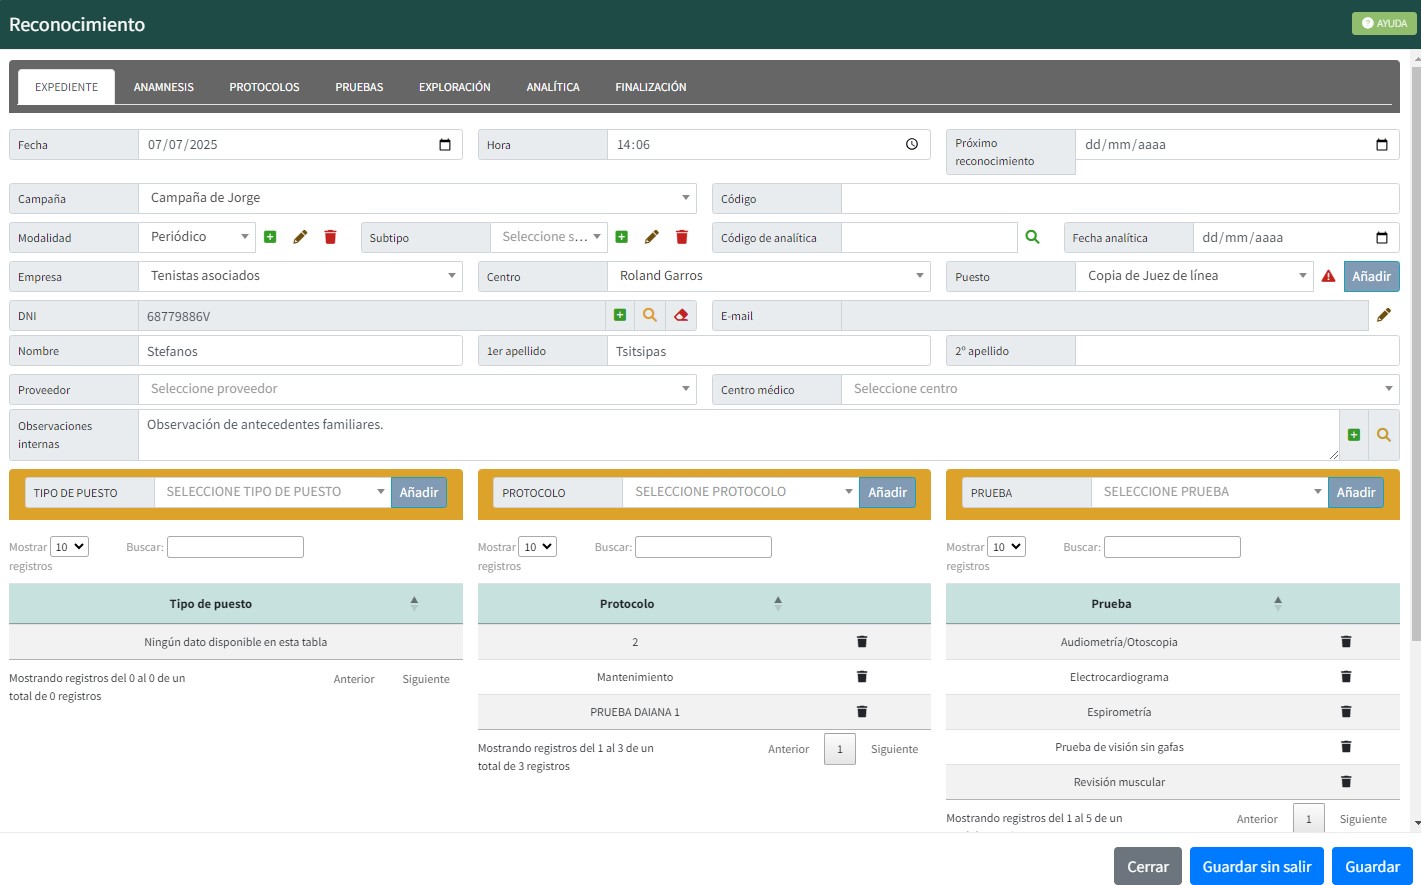Open the PRUEBAS tab
This screenshot has height=885, width=1421.
coord(359,87)
